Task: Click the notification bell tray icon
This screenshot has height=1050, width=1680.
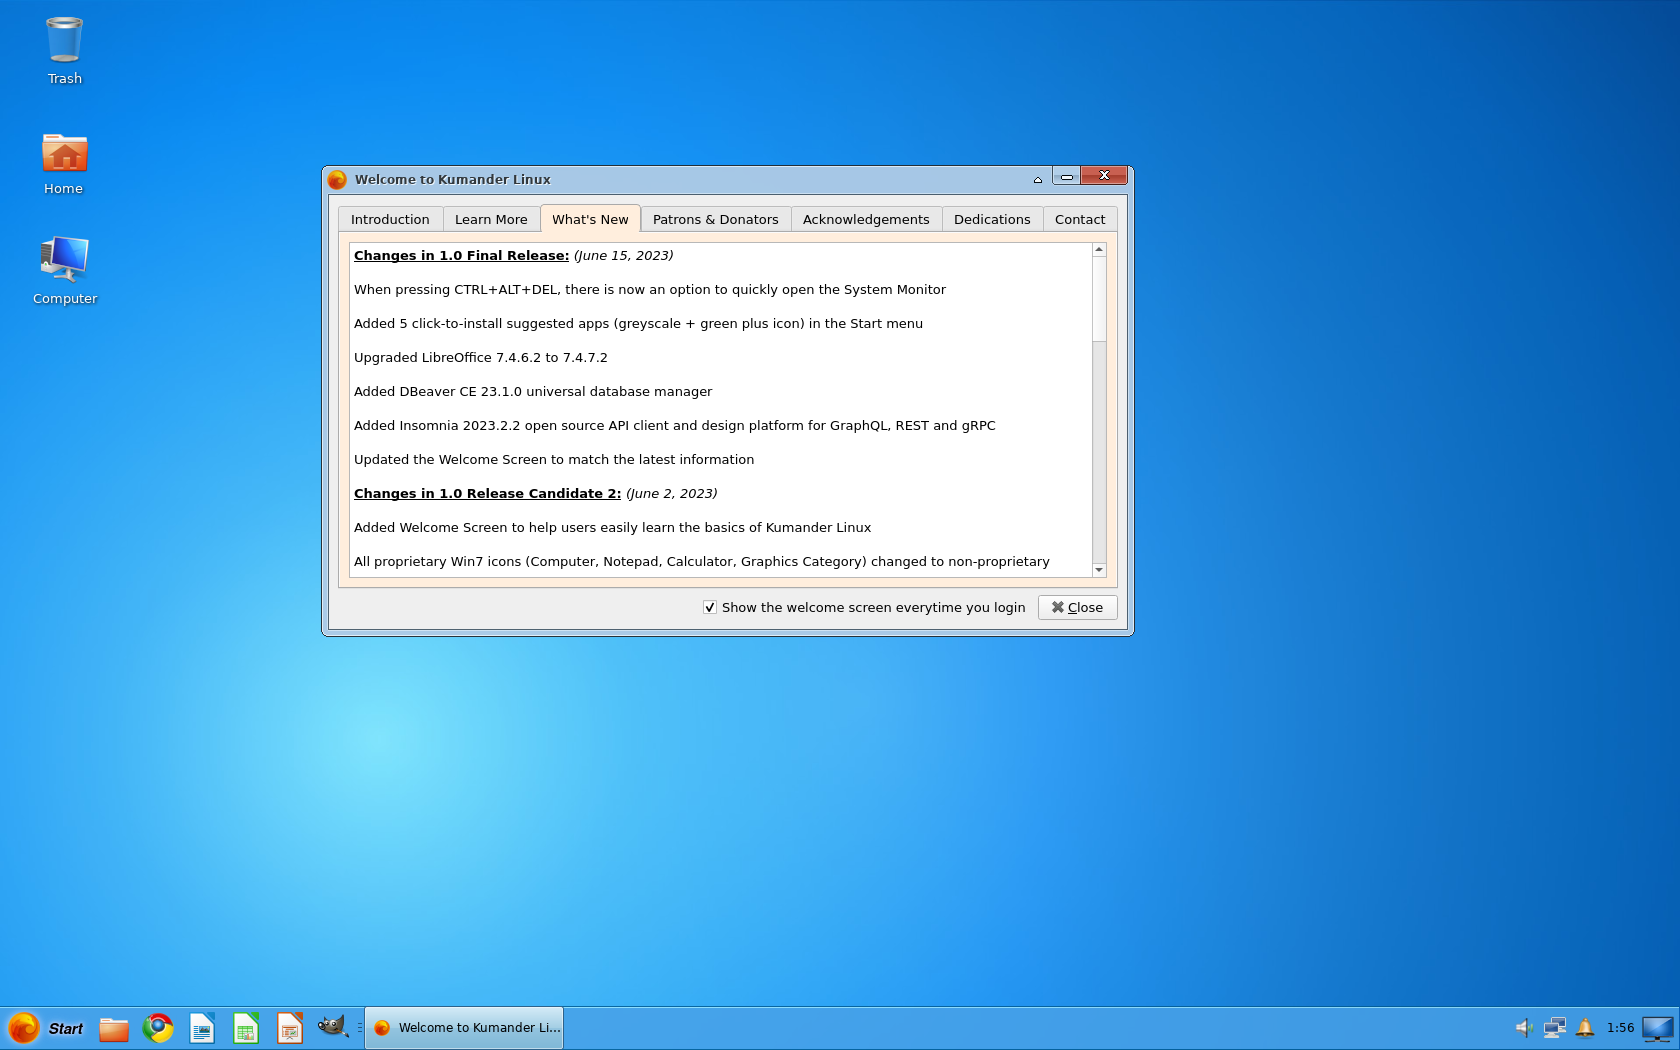Action: coord(1585,1028)
